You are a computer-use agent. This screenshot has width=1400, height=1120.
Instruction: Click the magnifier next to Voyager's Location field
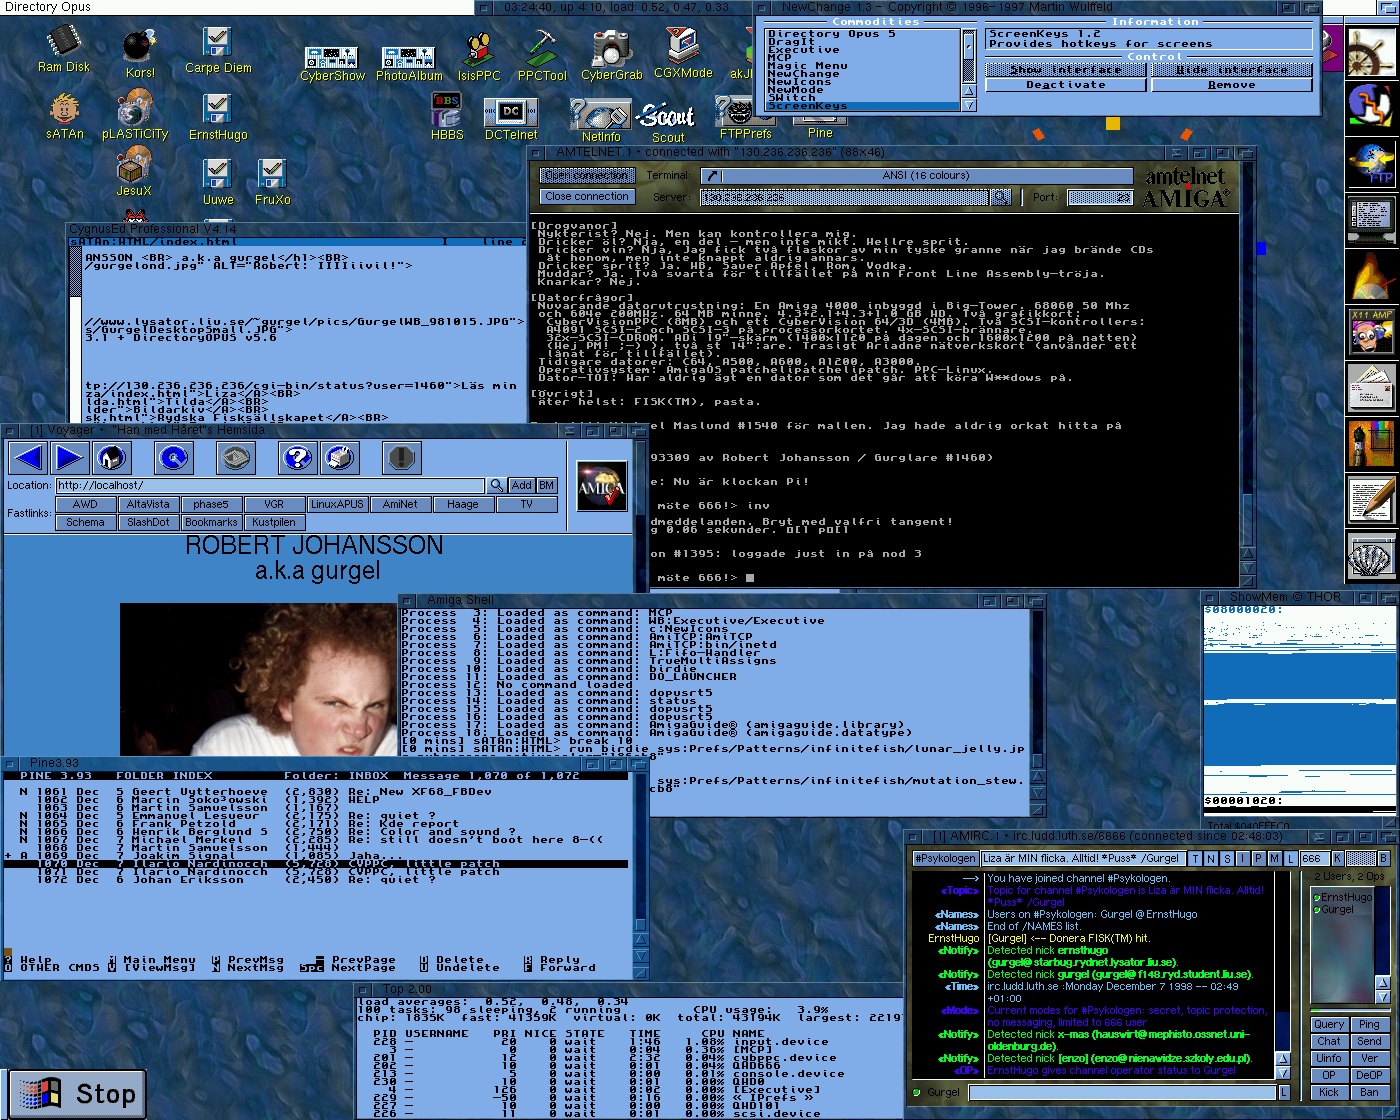496,485
